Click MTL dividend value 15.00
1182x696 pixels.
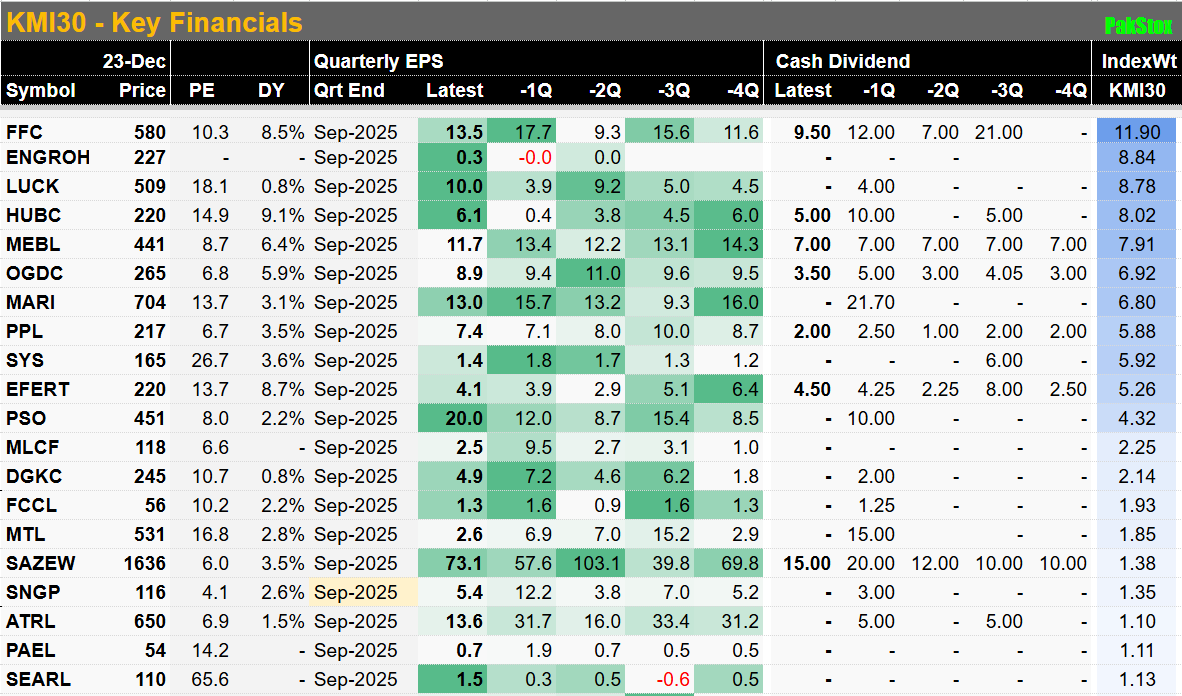(x=871, y=535)
